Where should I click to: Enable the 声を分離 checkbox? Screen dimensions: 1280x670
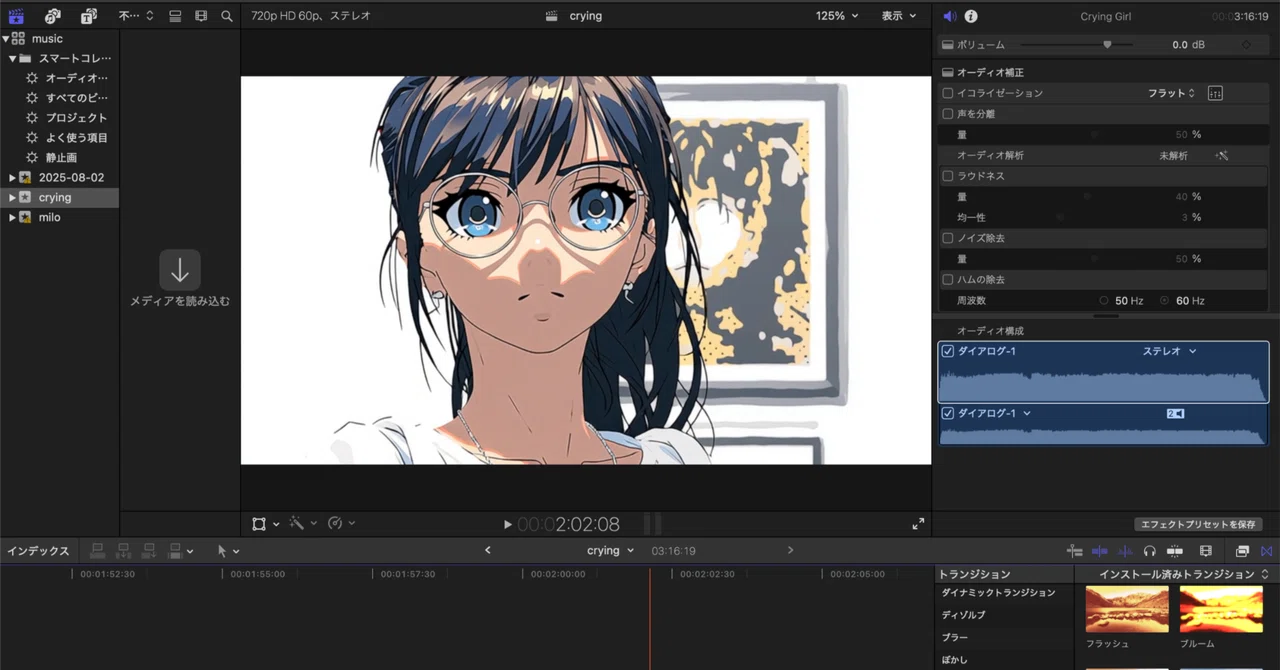coord(948,114)
